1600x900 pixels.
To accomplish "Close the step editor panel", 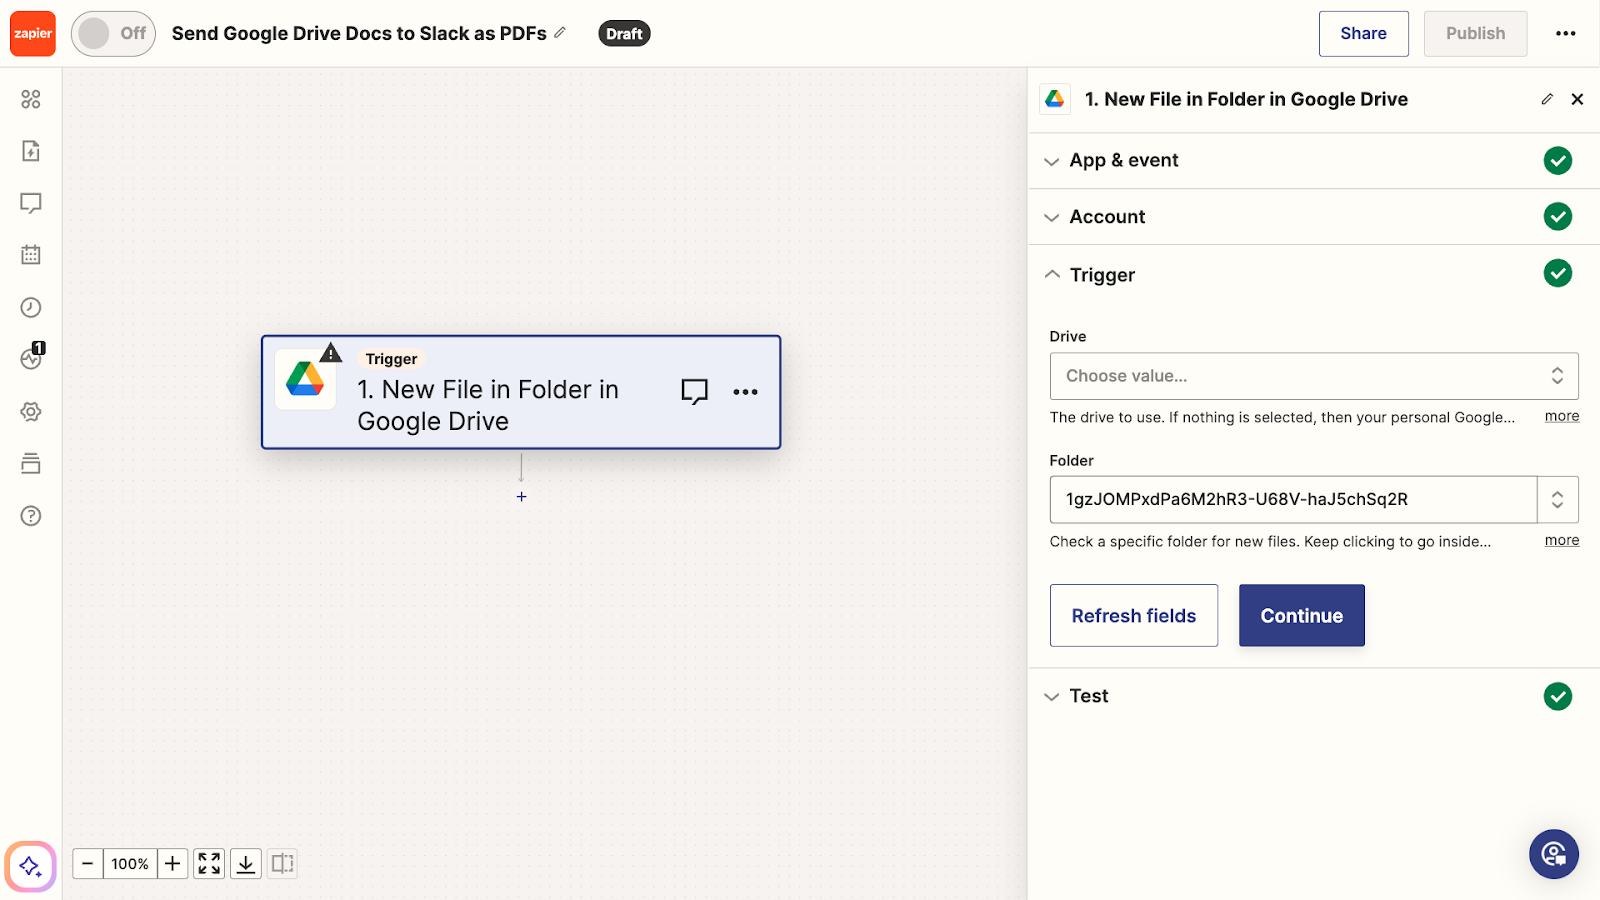I will pyautogui.click(x=1577, y=99).
